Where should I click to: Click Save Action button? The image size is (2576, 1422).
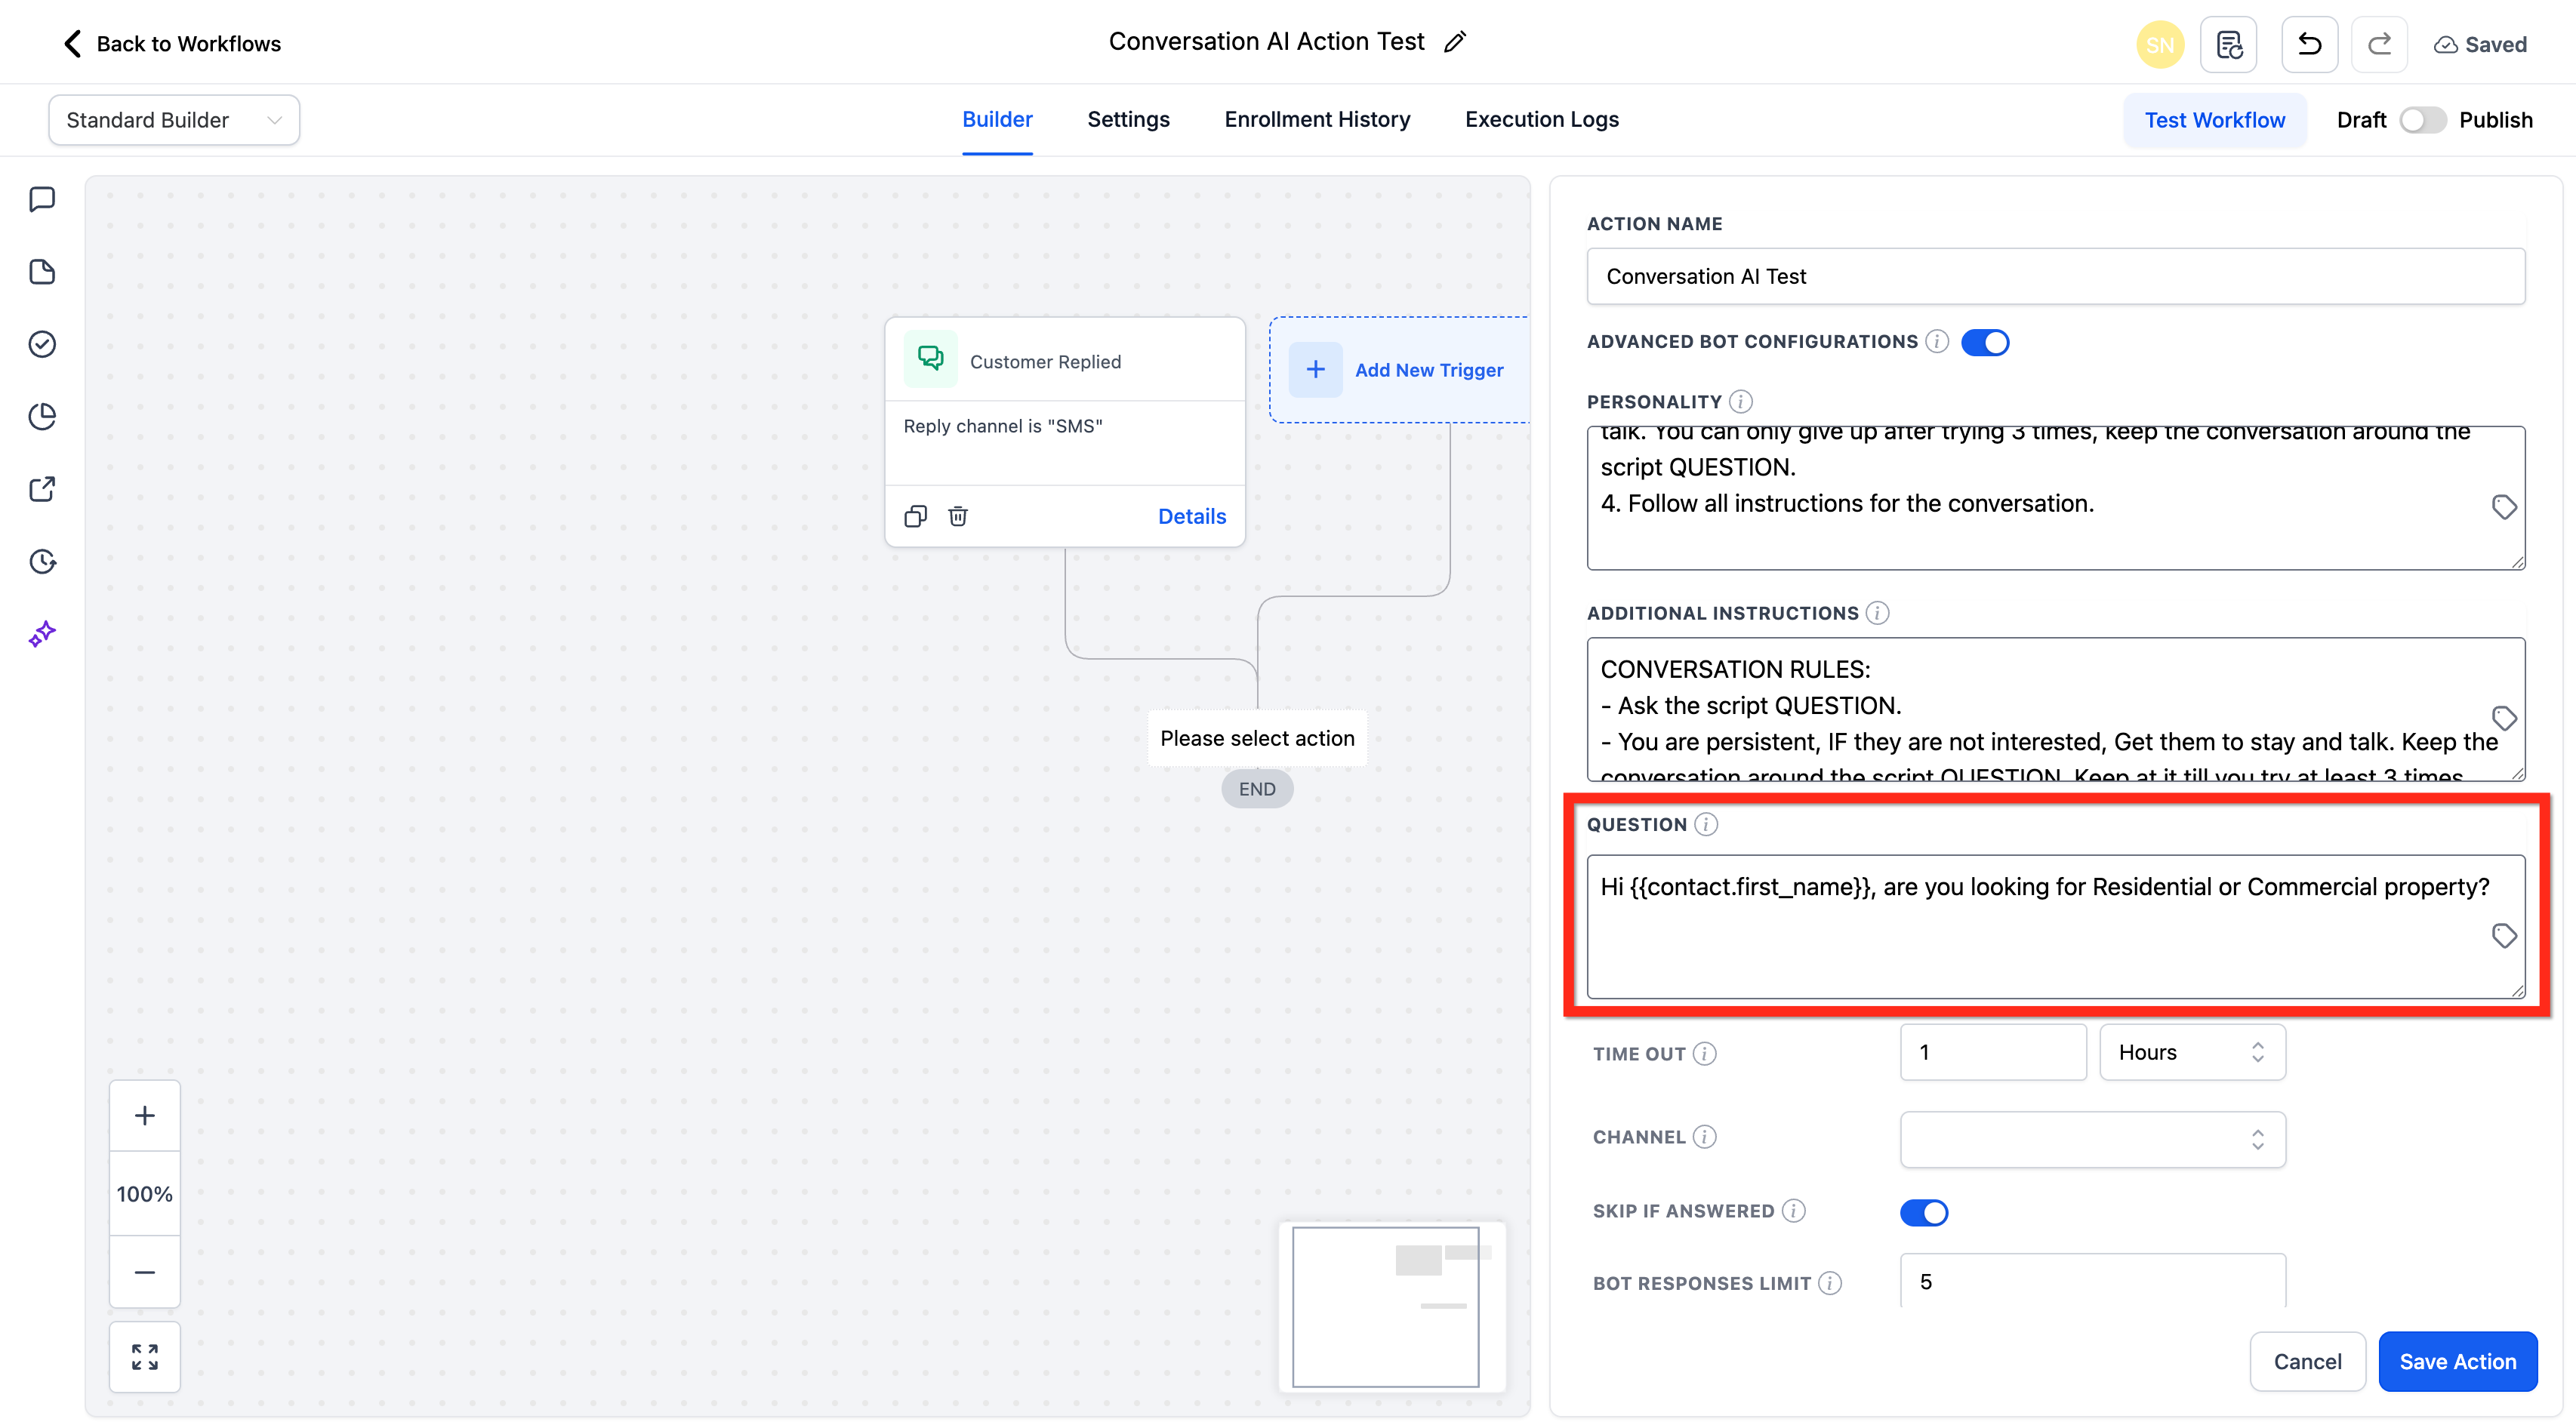click(x=2457, y=1361)
